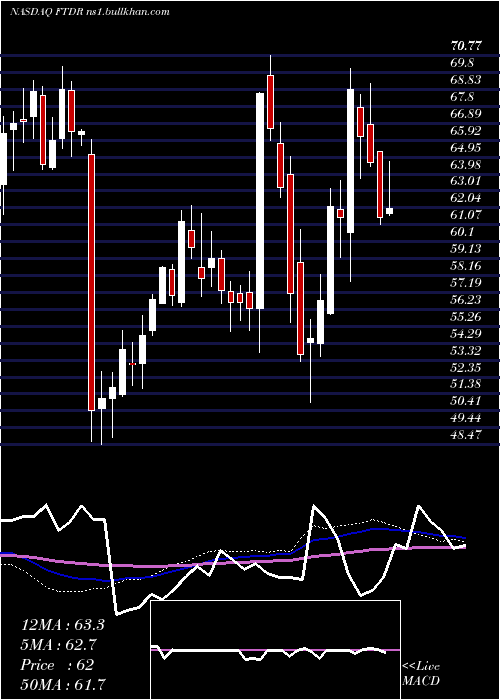The width and height of the screenshot is (500, 700).
Task: Click the 51.38 price axis label
Action: coord(466,384)
